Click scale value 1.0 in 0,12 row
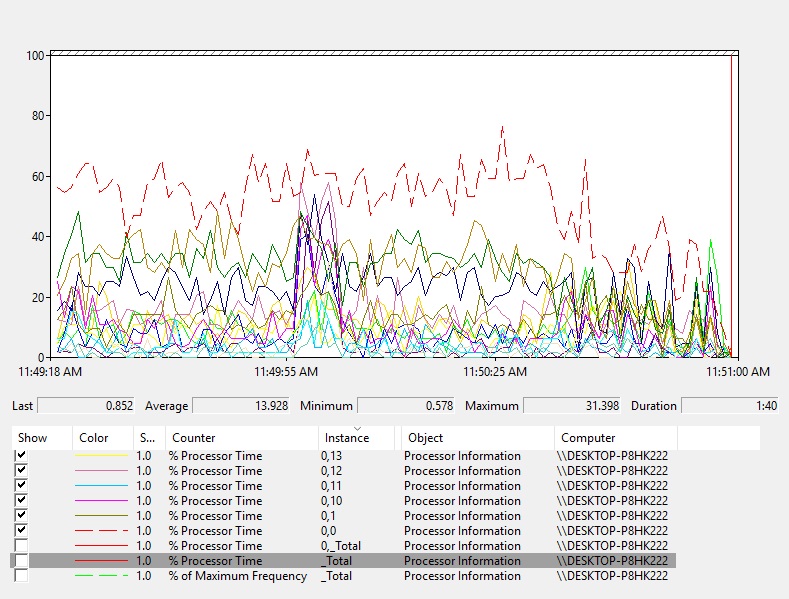Screen dimensions: 789x599 point(143,471)
